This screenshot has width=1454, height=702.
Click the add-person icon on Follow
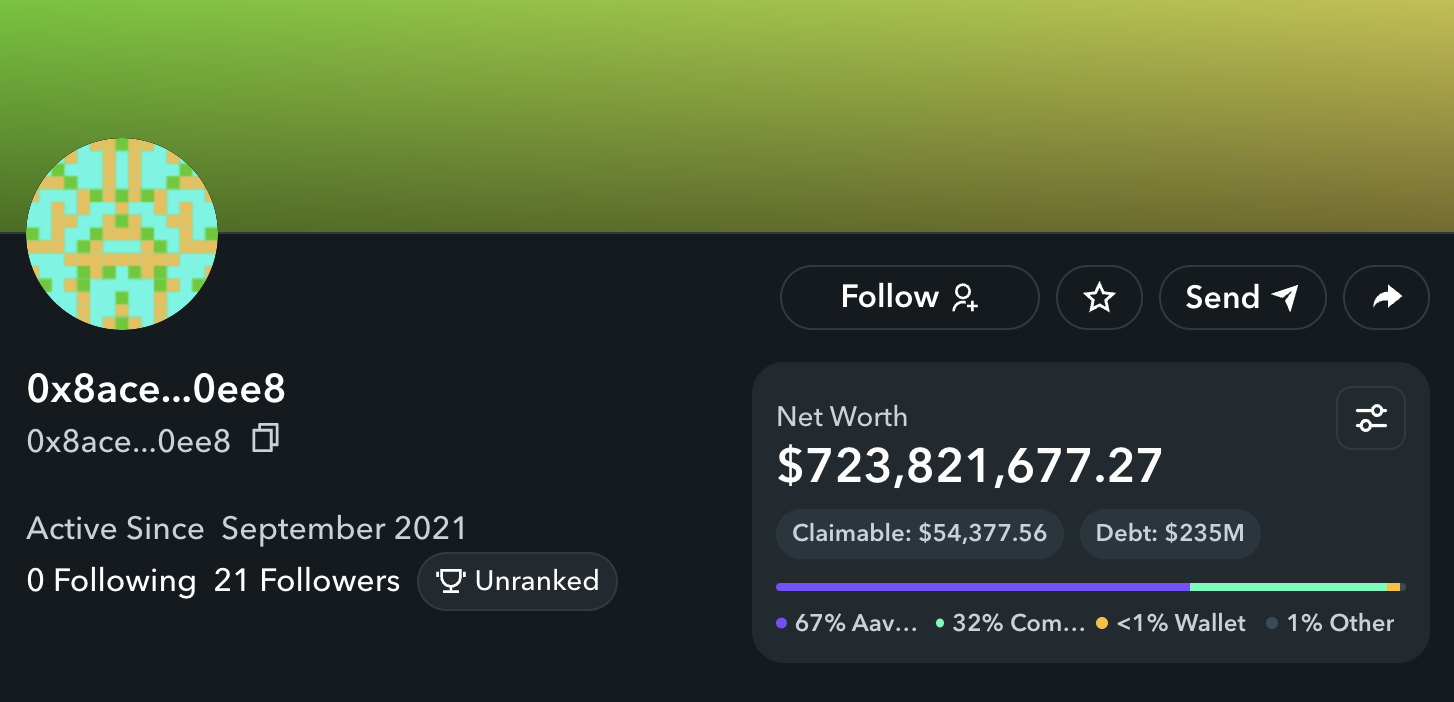click(x=964, y=297)
